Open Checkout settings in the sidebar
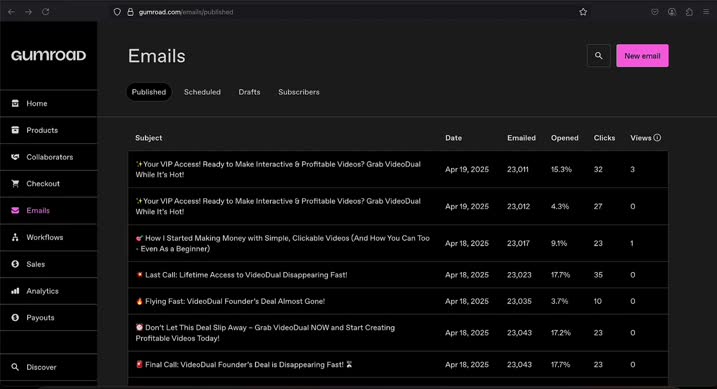Image resolution: width=717 pixels, height=389 pixels. (48, 184)
